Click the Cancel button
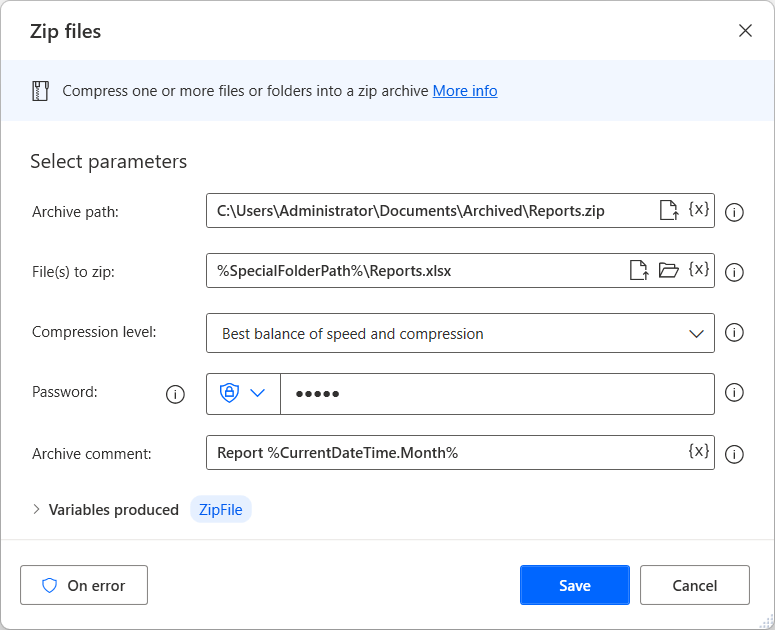 pyautogui.click(x=695, y=585)
